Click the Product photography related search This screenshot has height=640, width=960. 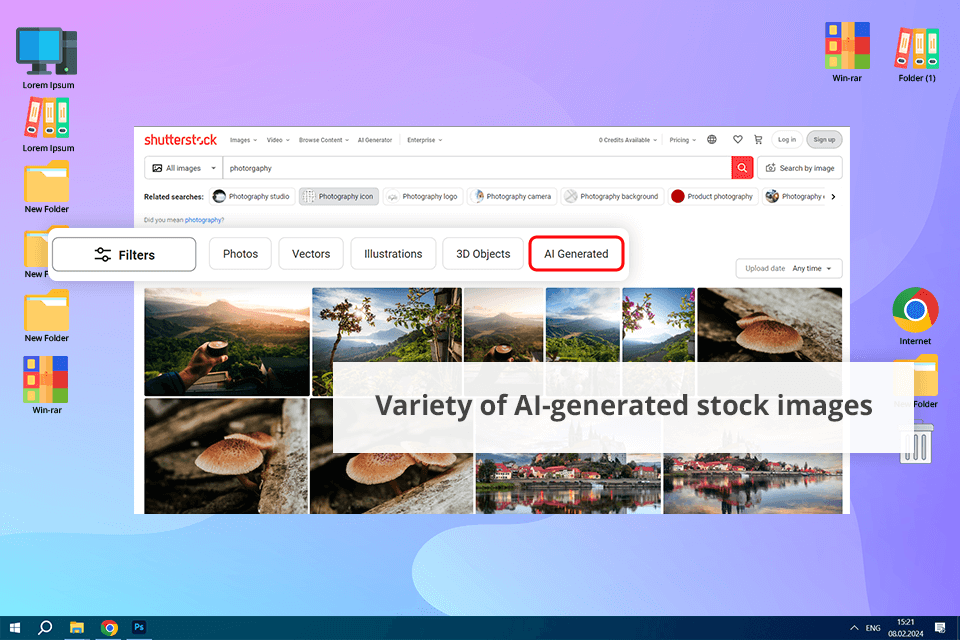pyautogui.click(x=713, y=197)
